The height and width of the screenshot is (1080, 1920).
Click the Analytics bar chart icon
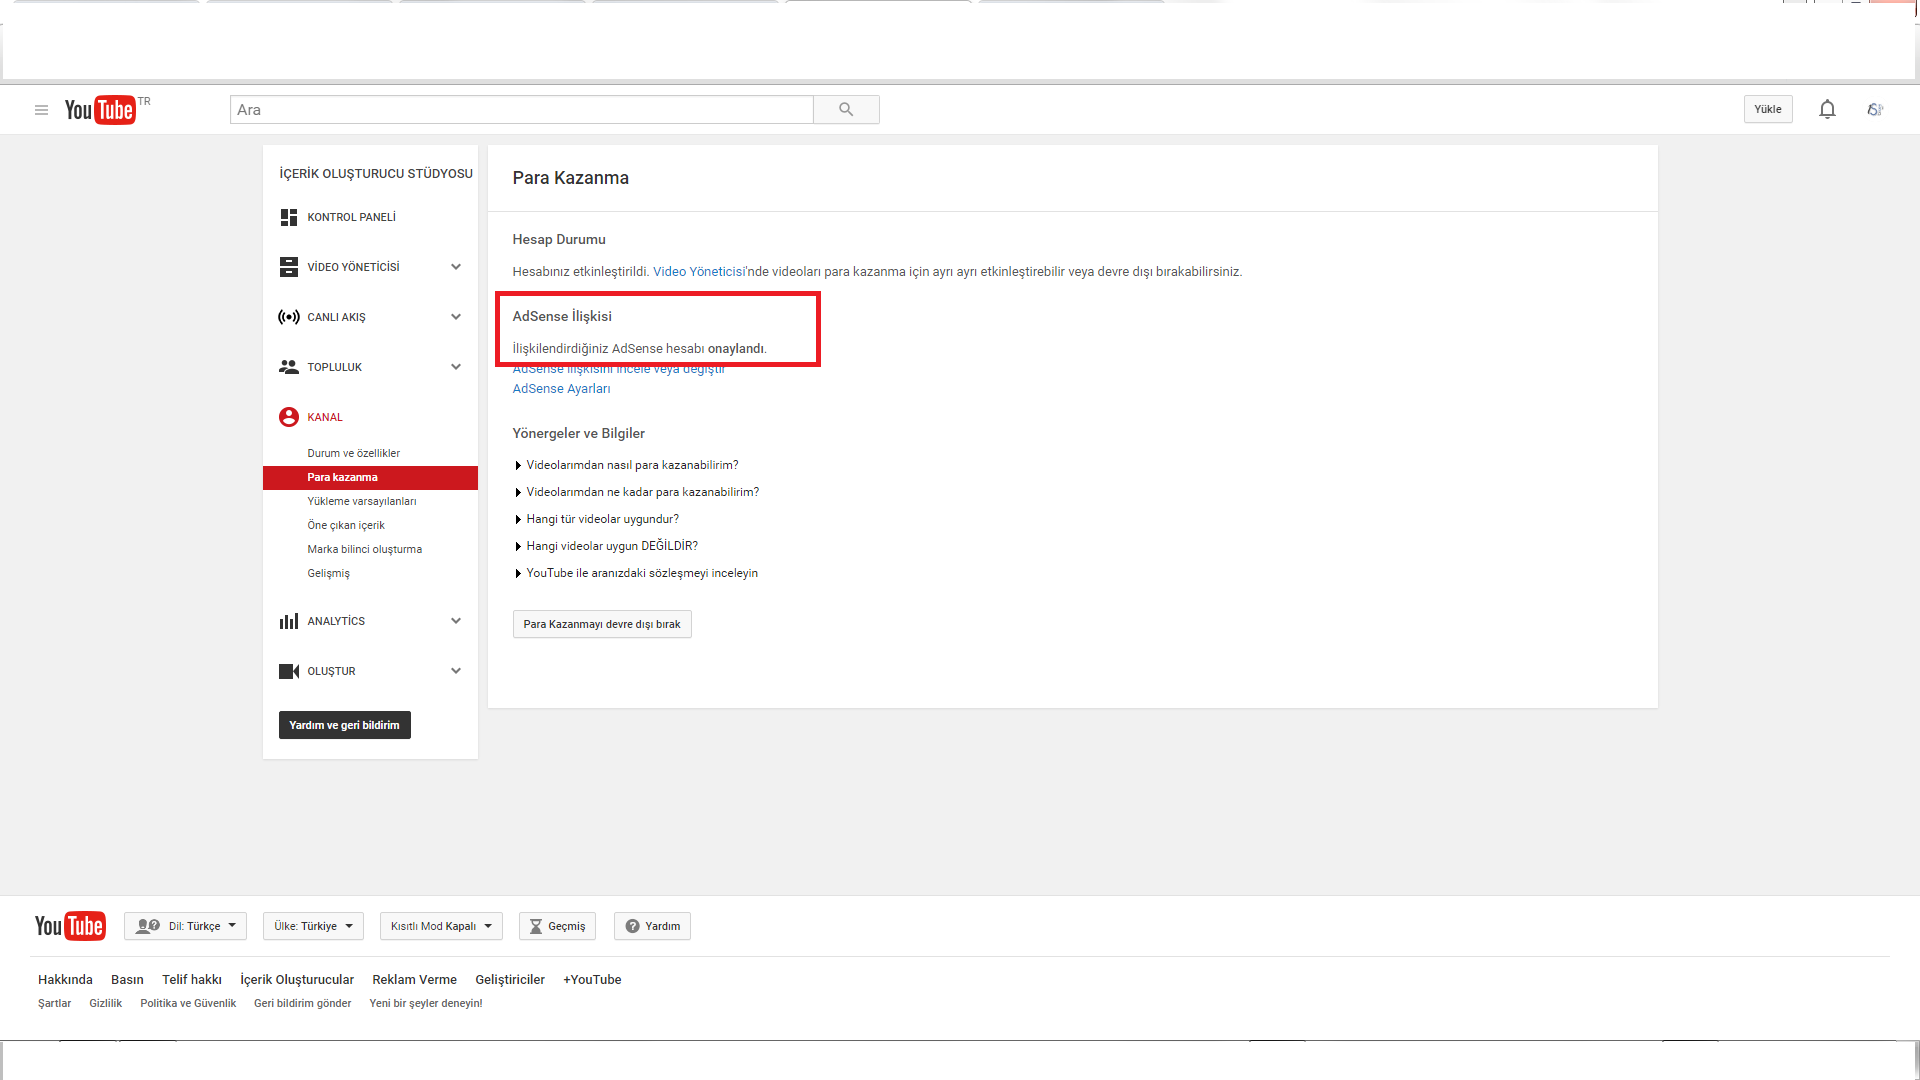(x=289, y=621)
